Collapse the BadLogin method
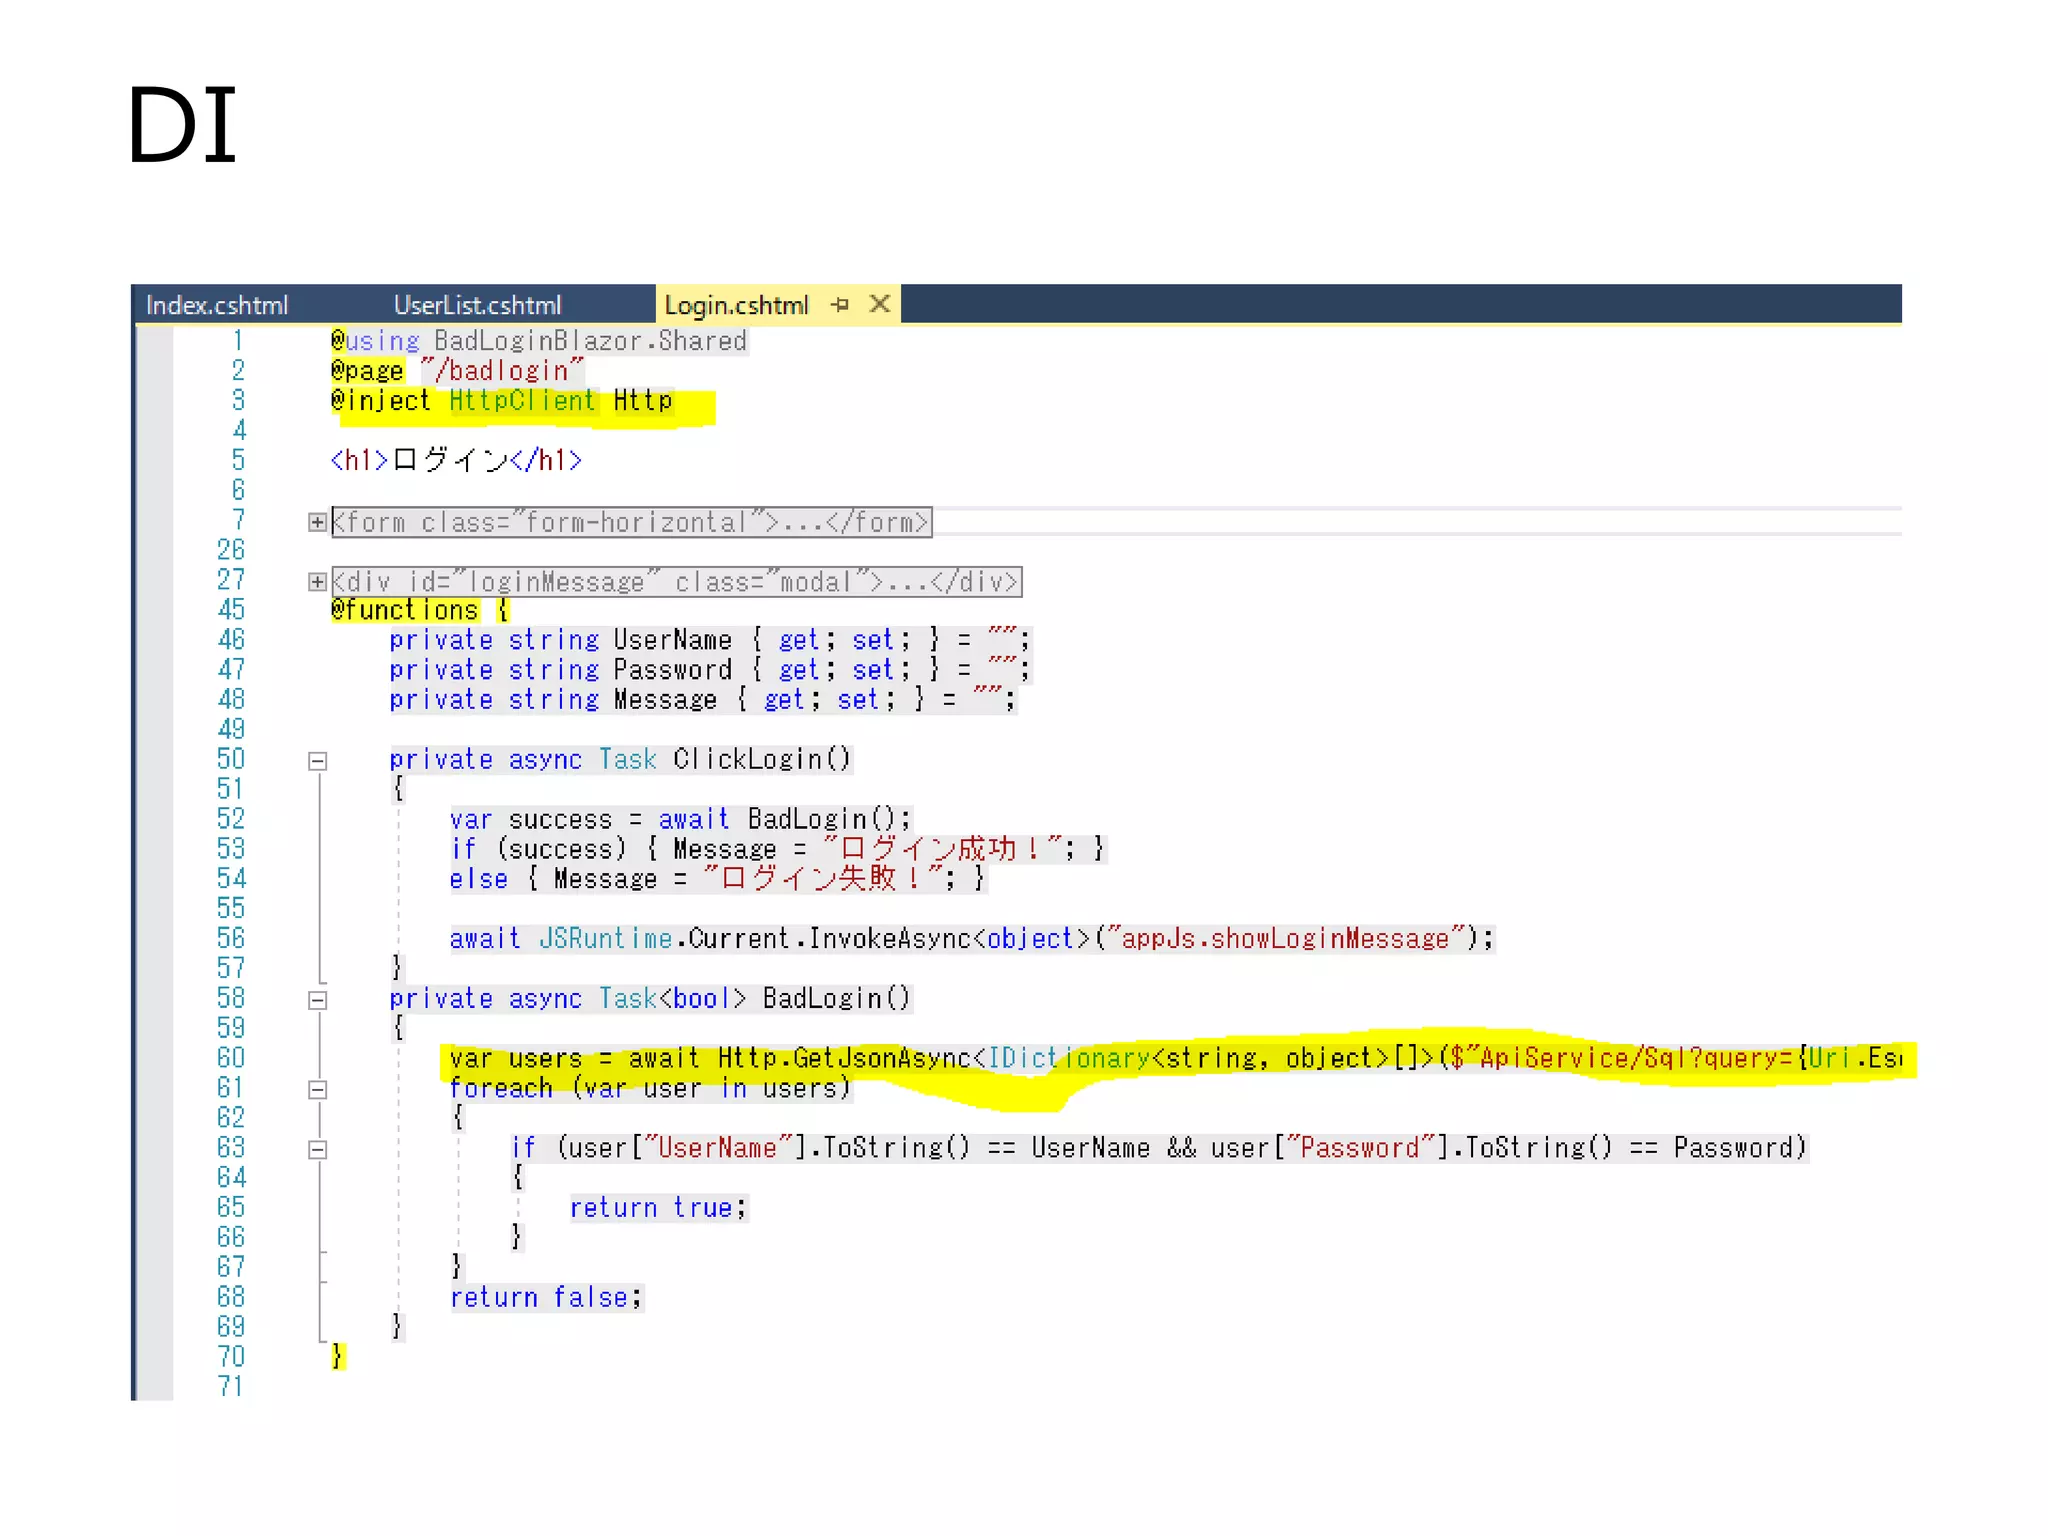This screenshot has height=1536, width=2048. (317, 1000)
